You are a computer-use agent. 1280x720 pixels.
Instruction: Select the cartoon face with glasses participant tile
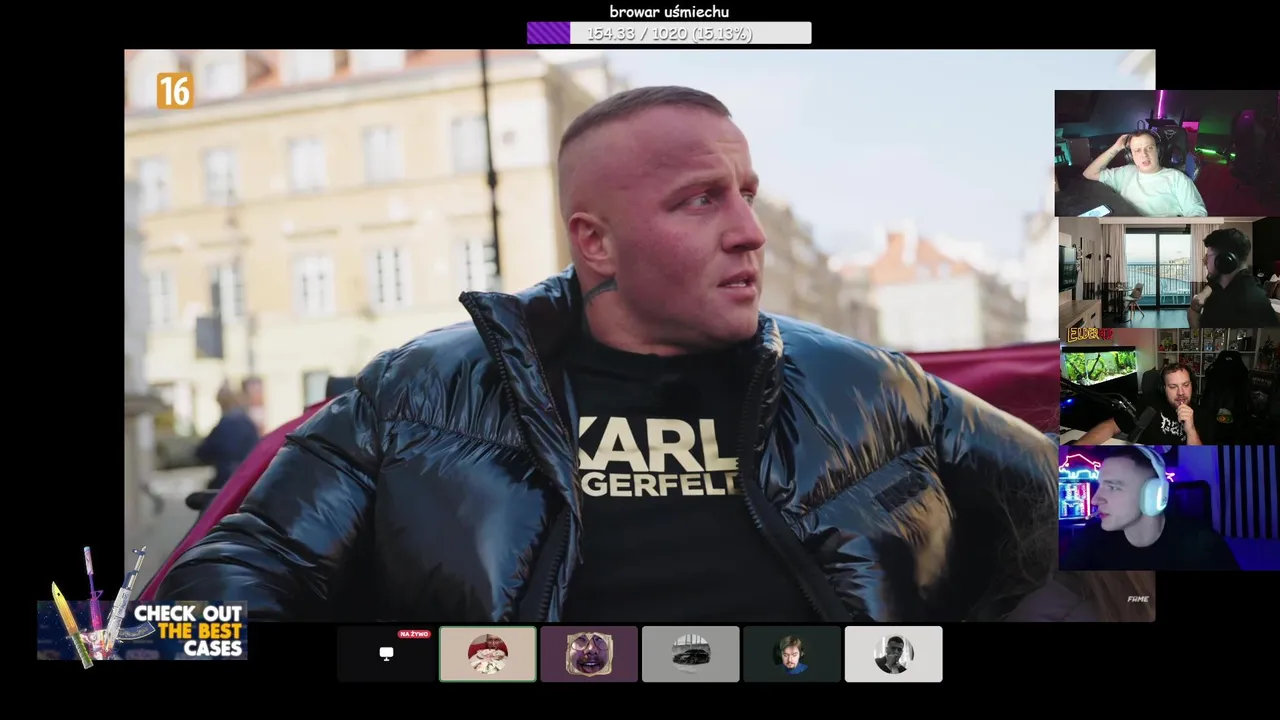(589, 654)
